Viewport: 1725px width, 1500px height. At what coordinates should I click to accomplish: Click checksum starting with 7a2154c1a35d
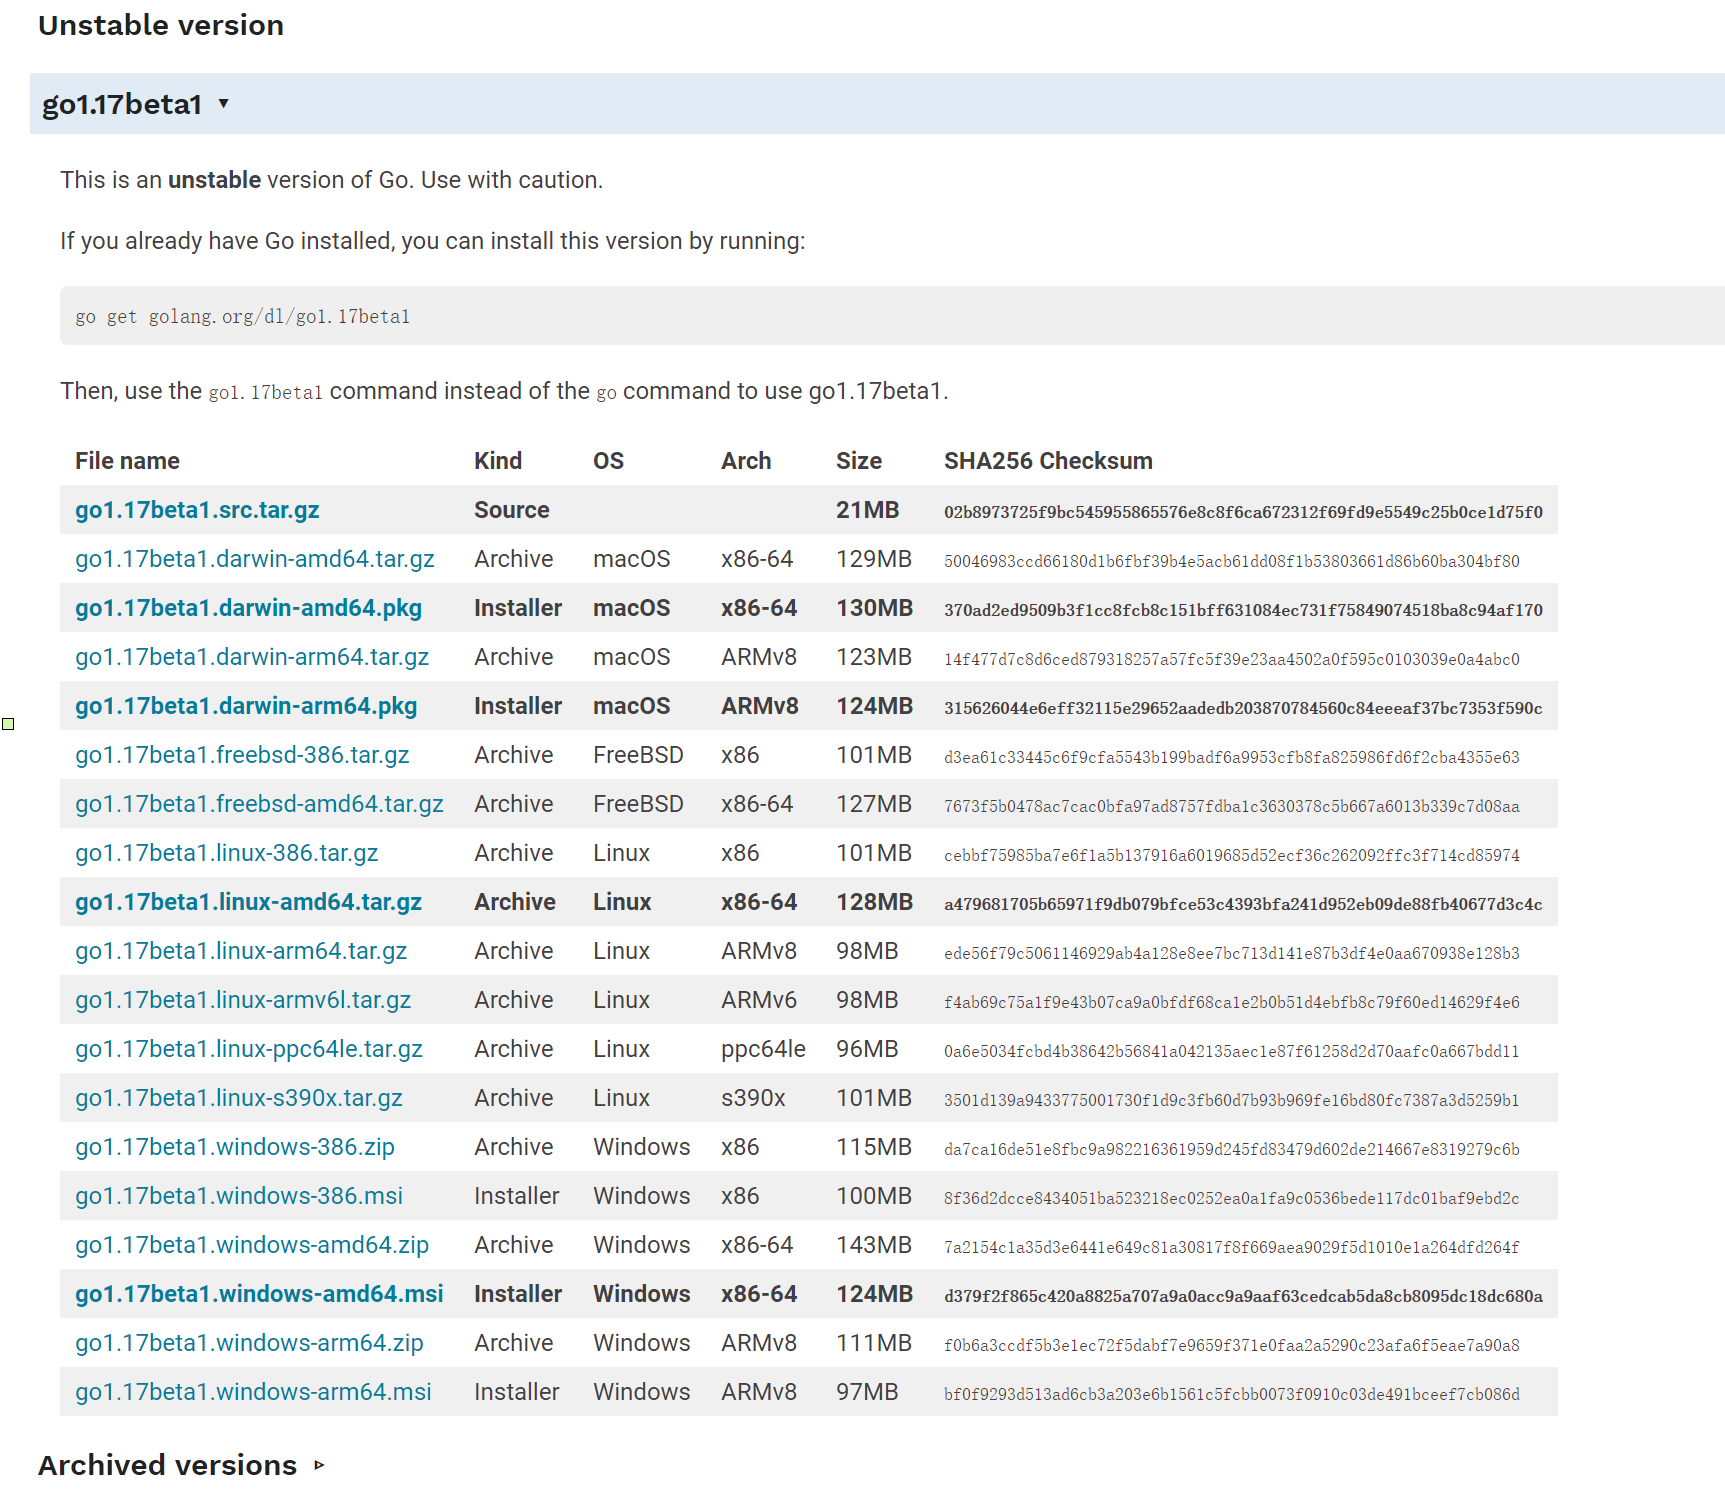pyautogui.click(x=1232, y=1247)
